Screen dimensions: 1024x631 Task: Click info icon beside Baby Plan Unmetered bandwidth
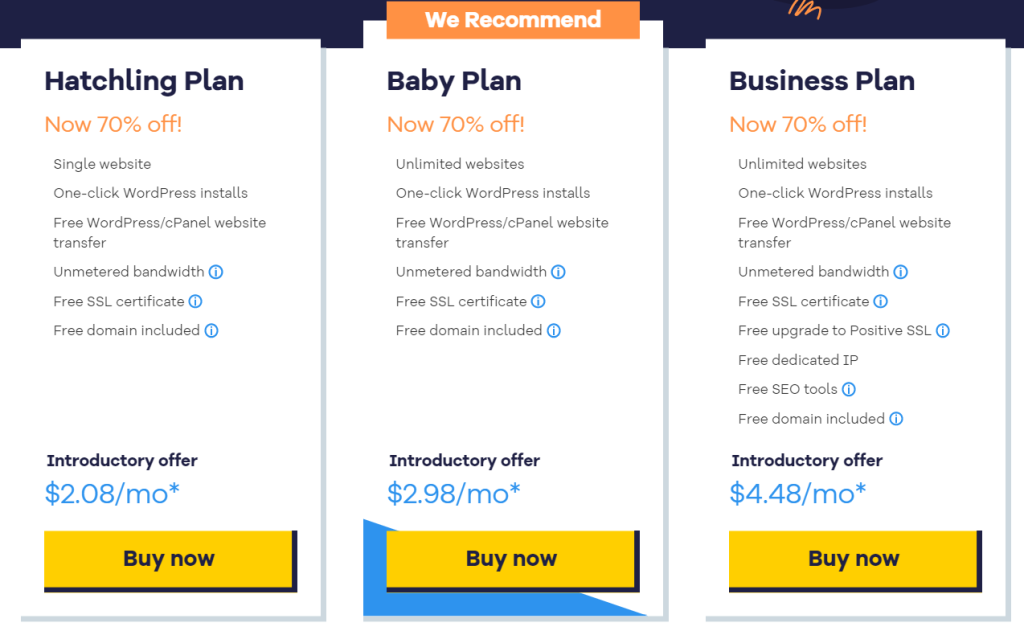coord(558,272)
